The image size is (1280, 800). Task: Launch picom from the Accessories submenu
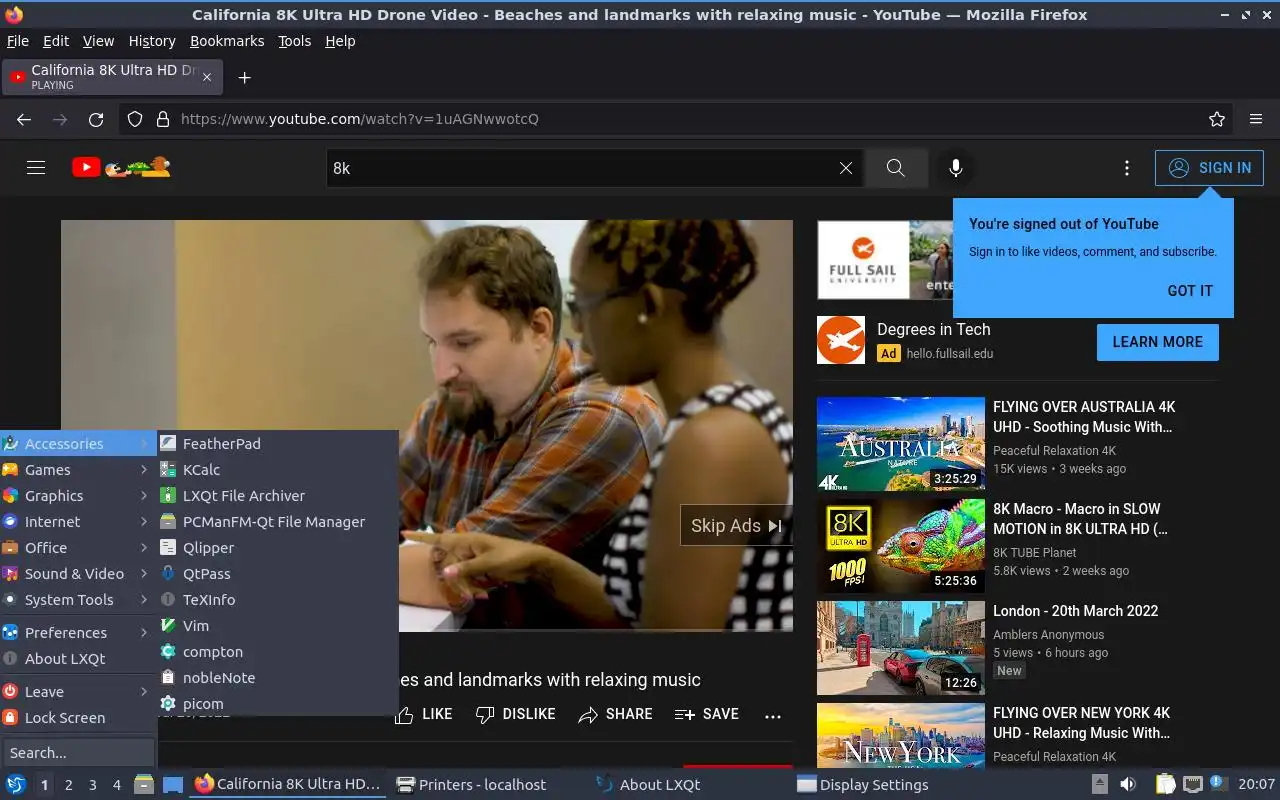pyautogui.click(x=278, y=703)
